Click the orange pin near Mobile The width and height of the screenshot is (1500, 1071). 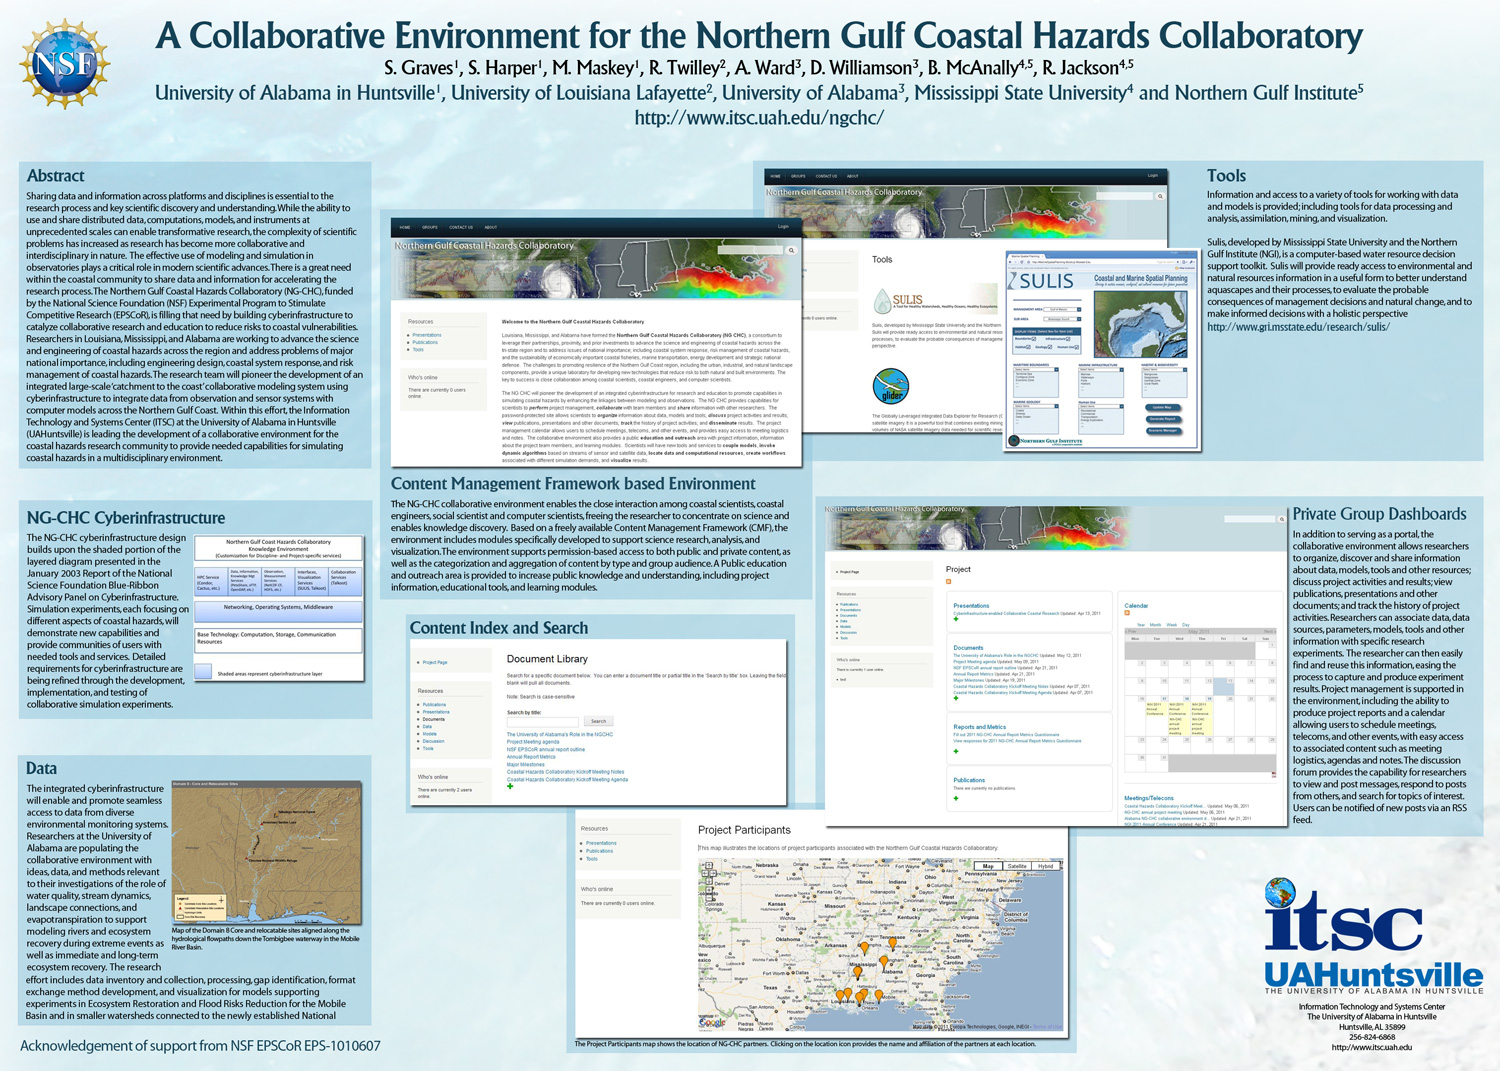pyautogui.click(x=879, y=996)
